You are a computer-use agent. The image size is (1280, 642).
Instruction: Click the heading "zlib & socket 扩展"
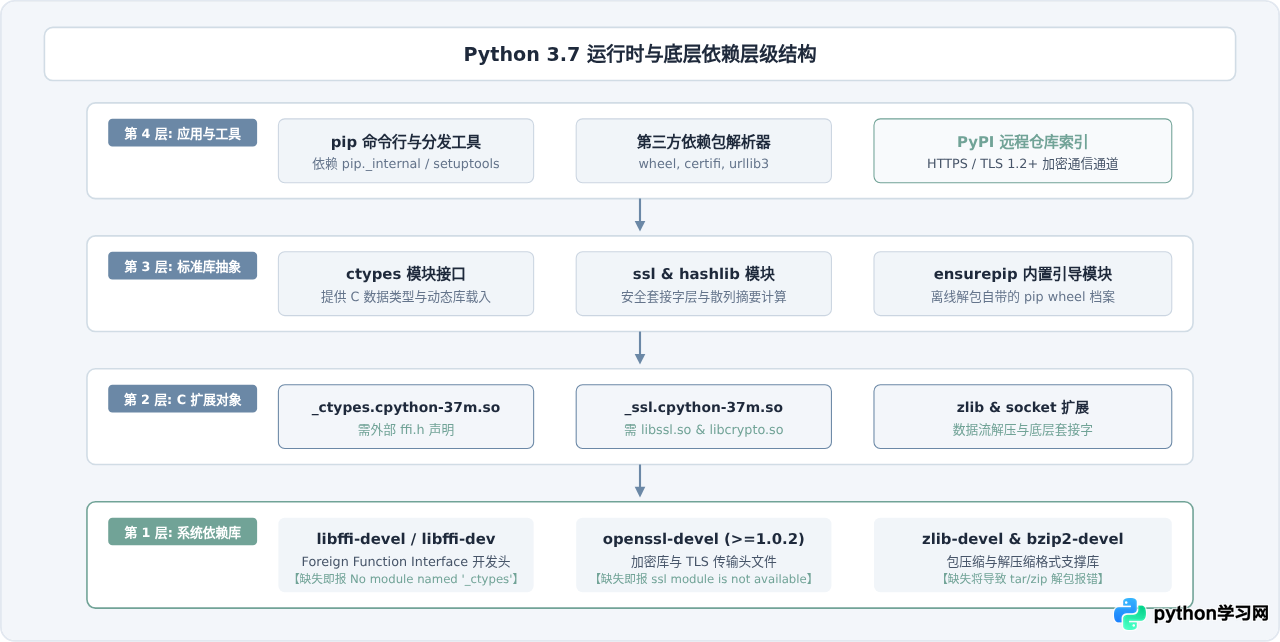(1022, 407)
